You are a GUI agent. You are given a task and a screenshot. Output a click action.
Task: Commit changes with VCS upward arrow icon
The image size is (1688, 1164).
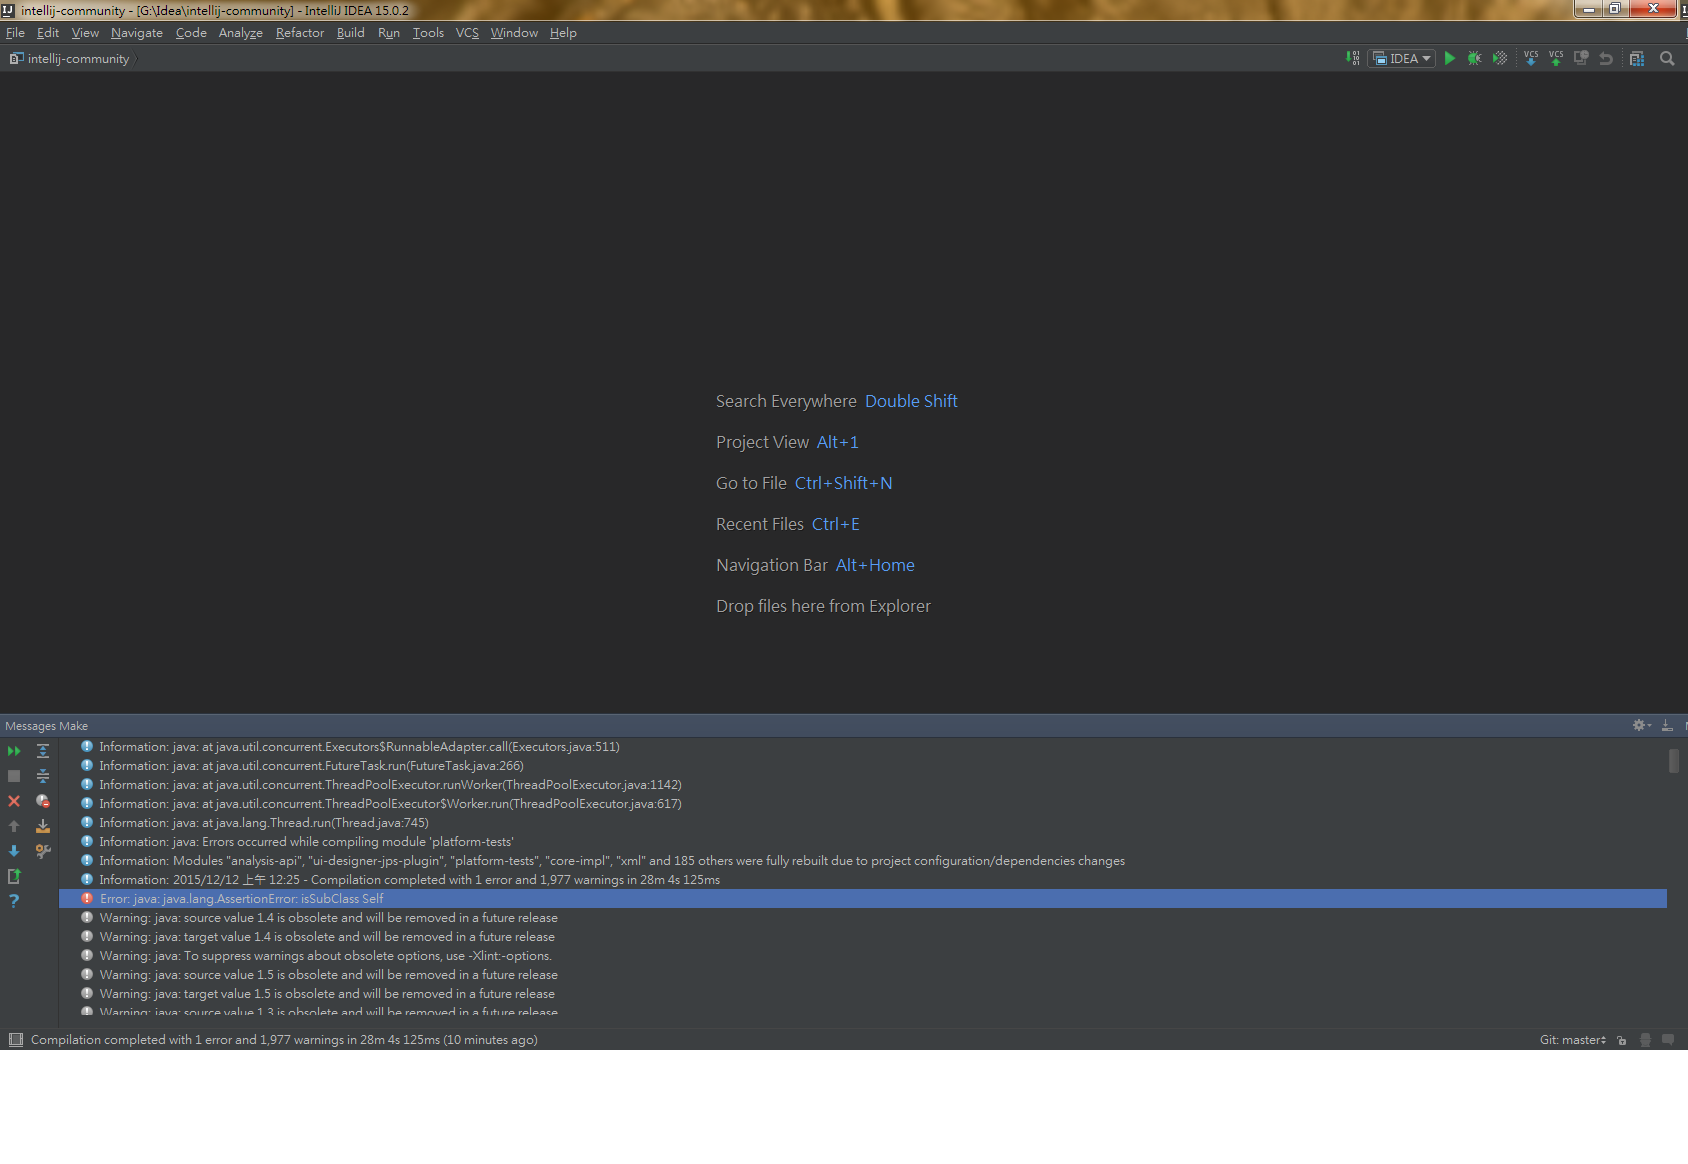[1555, 58]
